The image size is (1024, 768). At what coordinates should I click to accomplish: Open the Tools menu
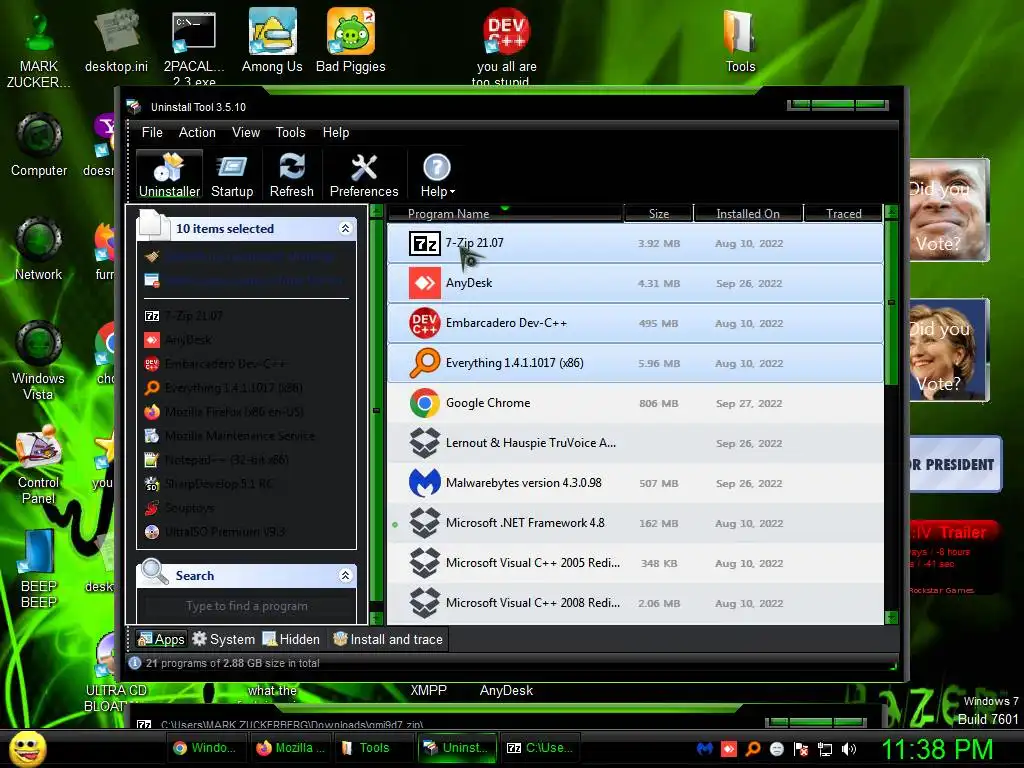(291, 133)
